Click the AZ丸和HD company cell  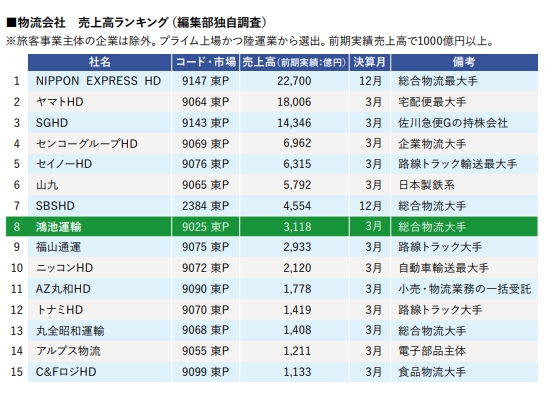tap(100, 289)
